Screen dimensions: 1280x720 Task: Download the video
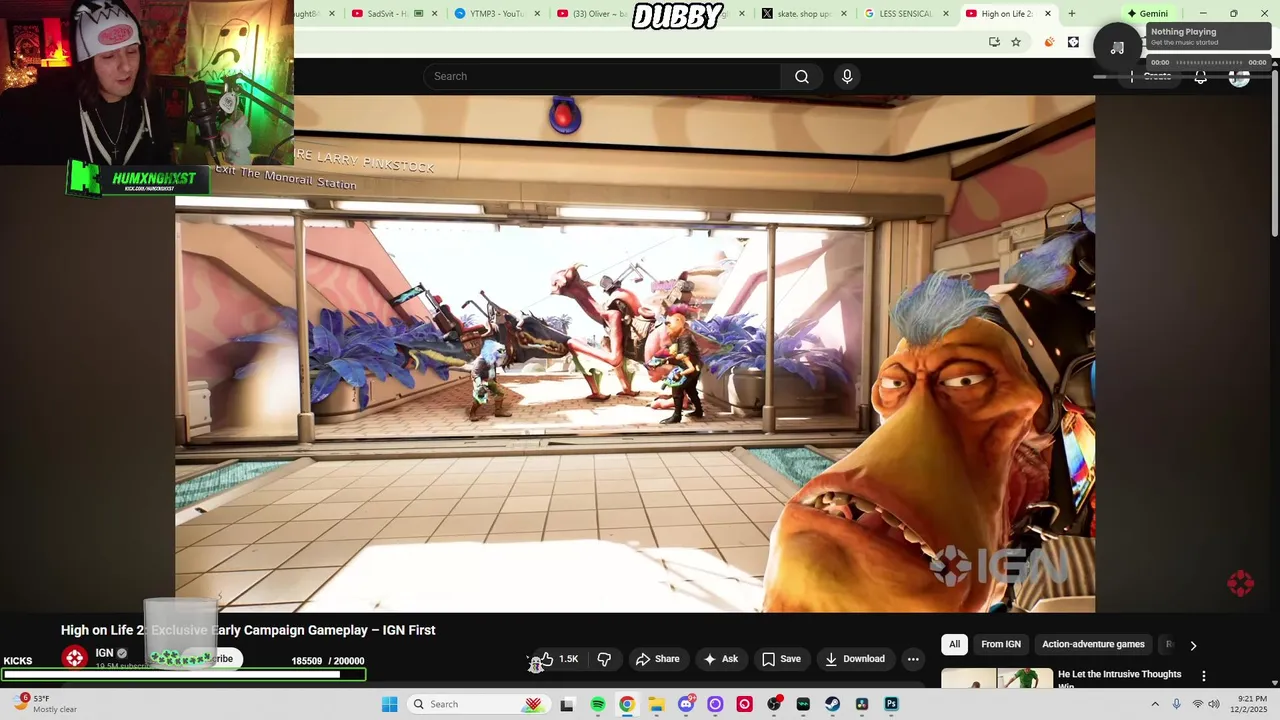pos(854,659)
